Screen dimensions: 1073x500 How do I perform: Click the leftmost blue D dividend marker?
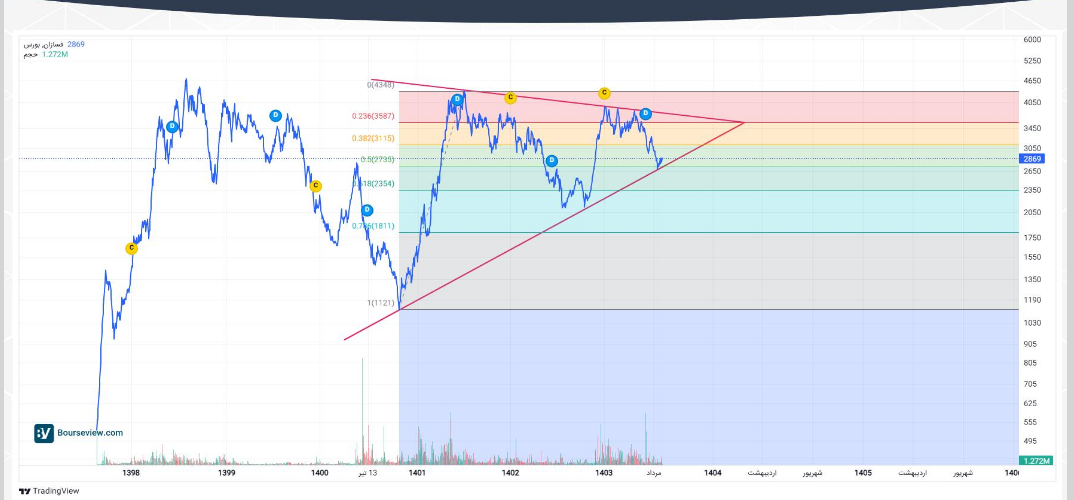172,126
